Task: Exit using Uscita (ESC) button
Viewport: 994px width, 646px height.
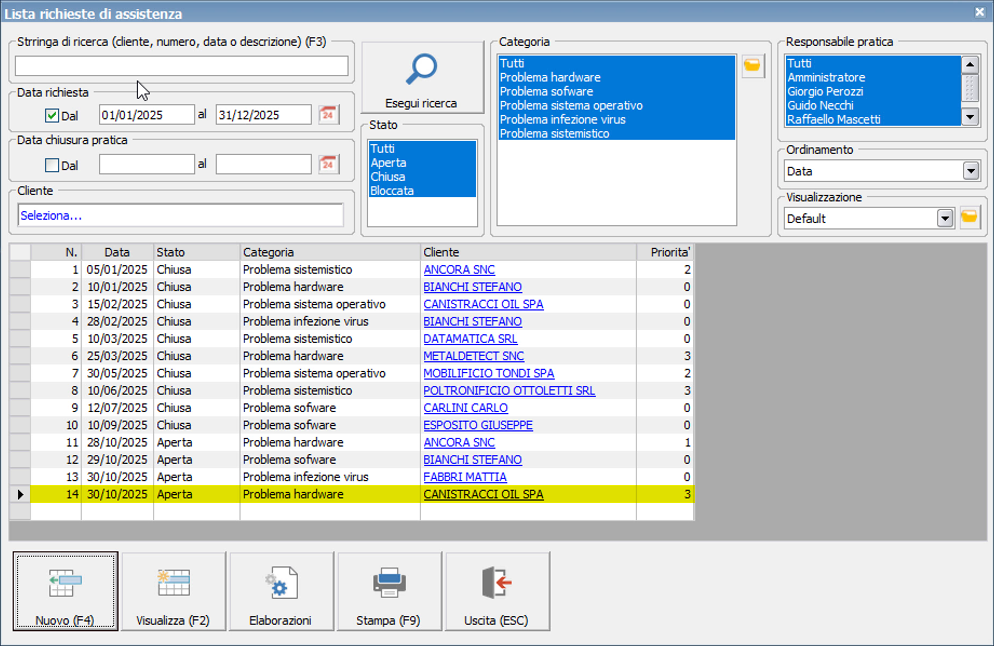Action: point(496,593)
